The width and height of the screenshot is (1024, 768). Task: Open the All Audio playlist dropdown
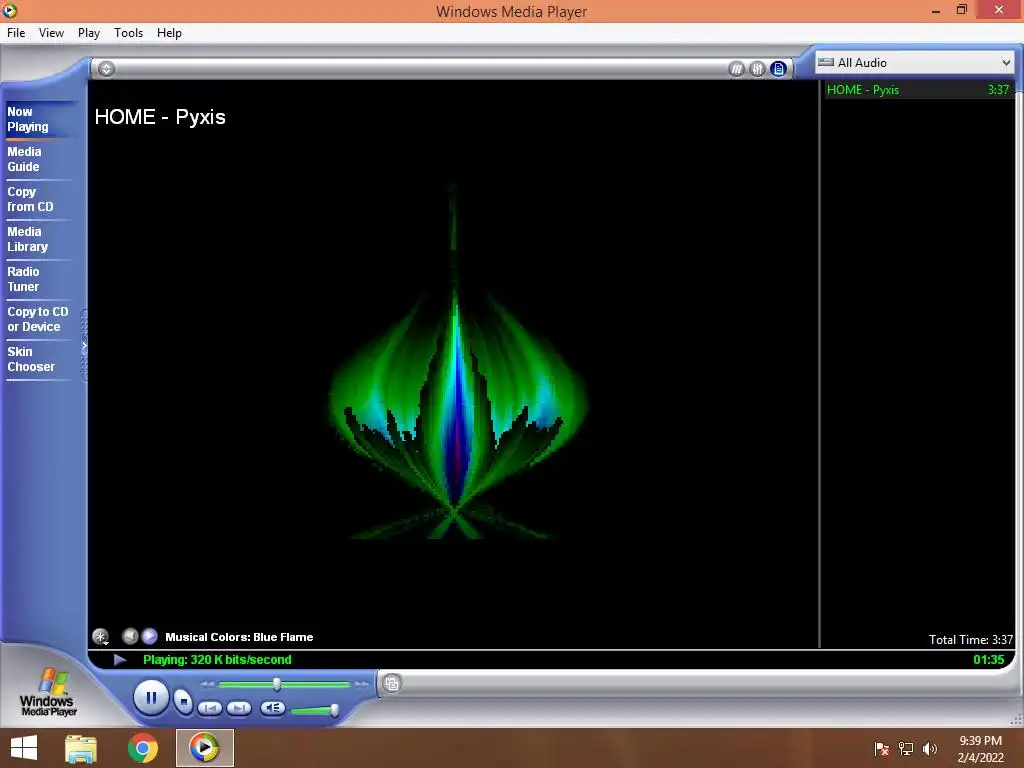(x=914, y=63)
